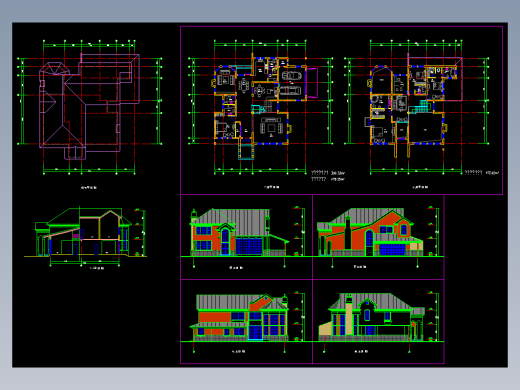Select the ground floor plan with garage cars

click(x=261, y=107)
